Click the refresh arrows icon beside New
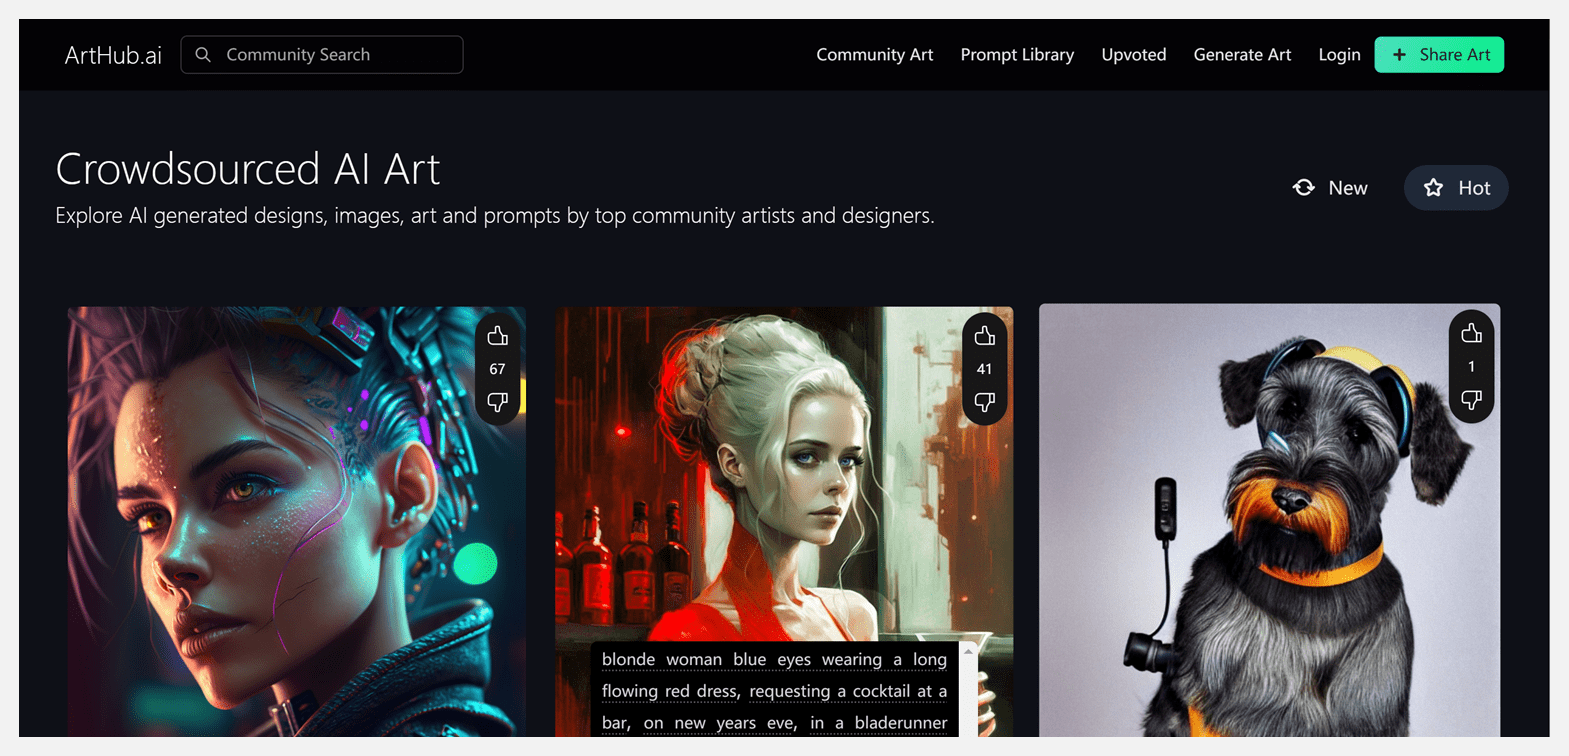This screenshot has height=756, width=1569. tap(1303, 188)
